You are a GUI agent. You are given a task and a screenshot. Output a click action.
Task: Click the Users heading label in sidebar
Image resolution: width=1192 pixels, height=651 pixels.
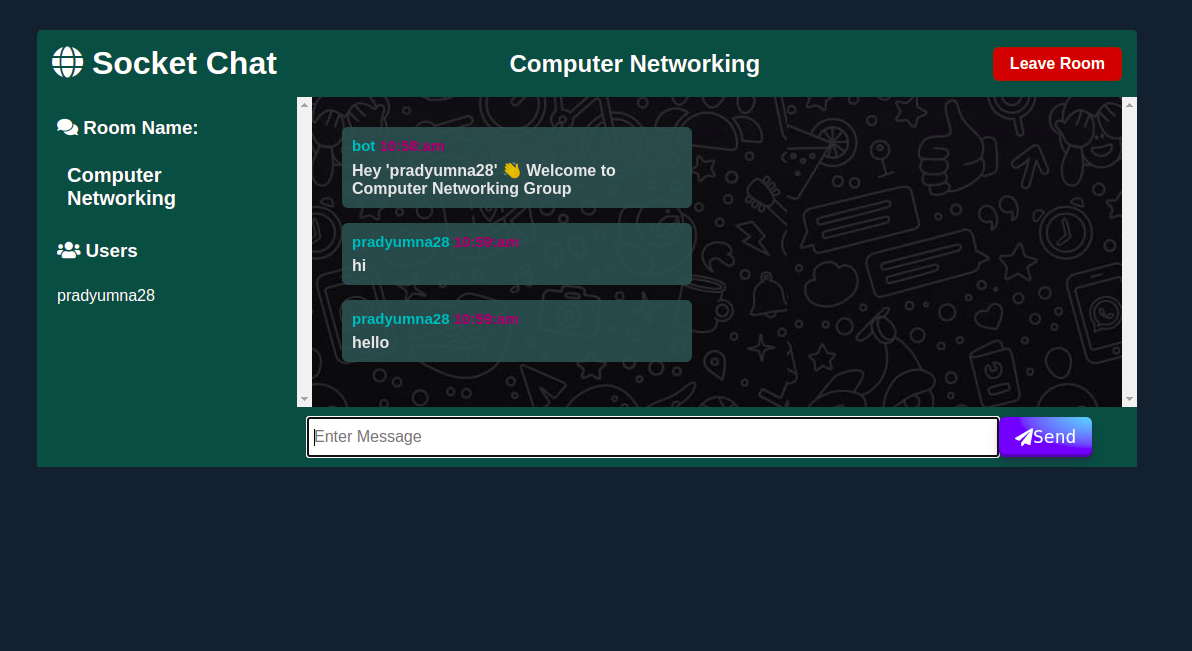point(111,251)
